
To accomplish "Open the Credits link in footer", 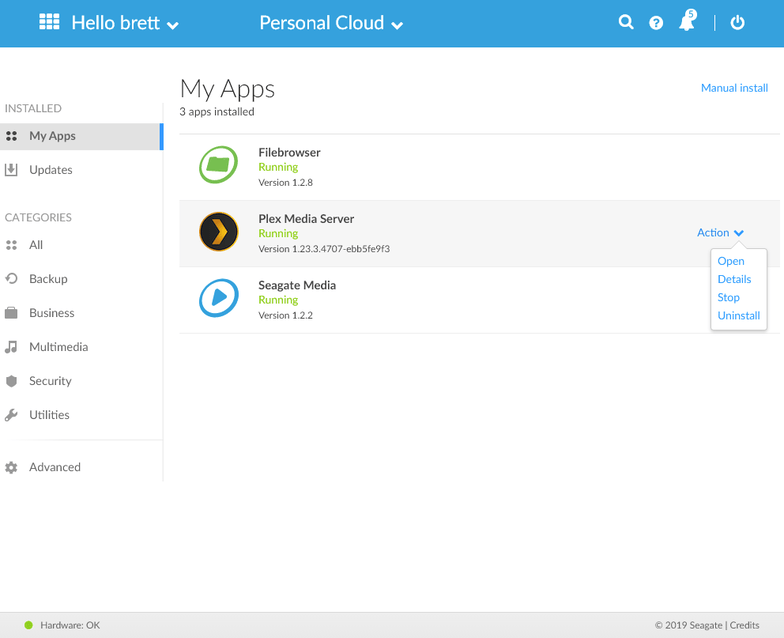I will tap(744, 625).
